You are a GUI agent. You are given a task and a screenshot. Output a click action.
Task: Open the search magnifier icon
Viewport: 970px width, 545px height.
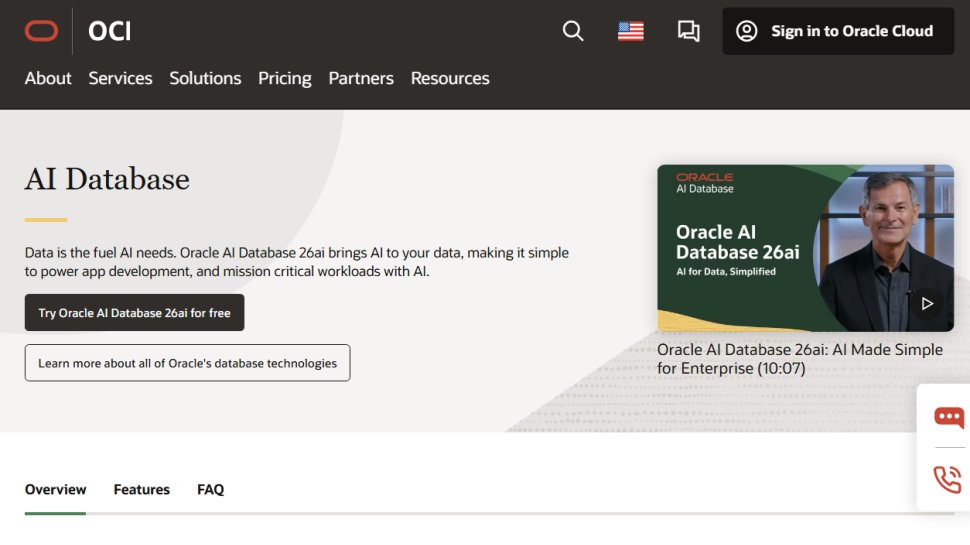573,31
